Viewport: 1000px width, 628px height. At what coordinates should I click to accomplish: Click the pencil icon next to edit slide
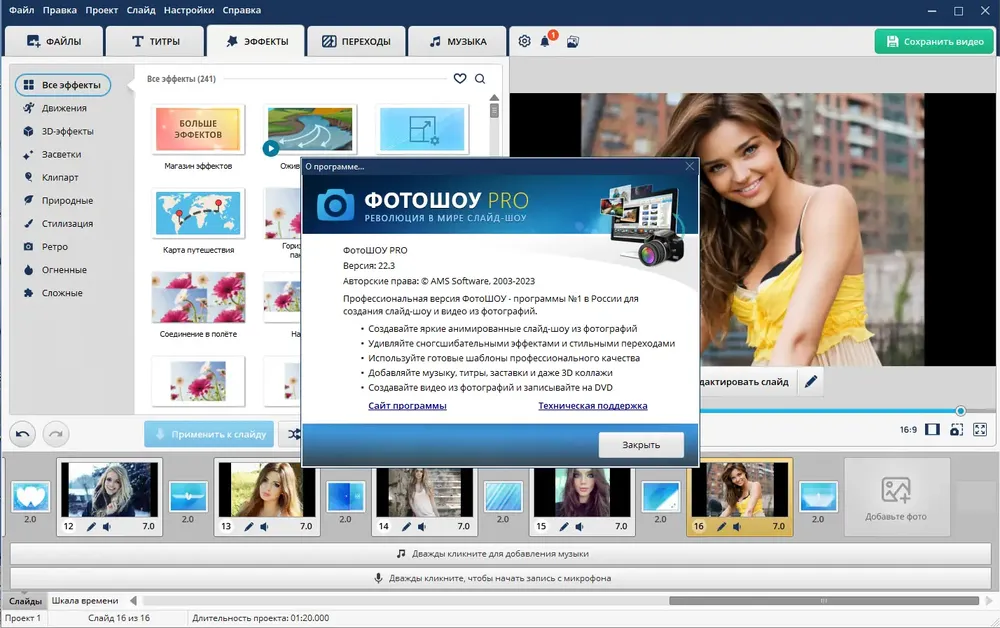click(811, 382)
